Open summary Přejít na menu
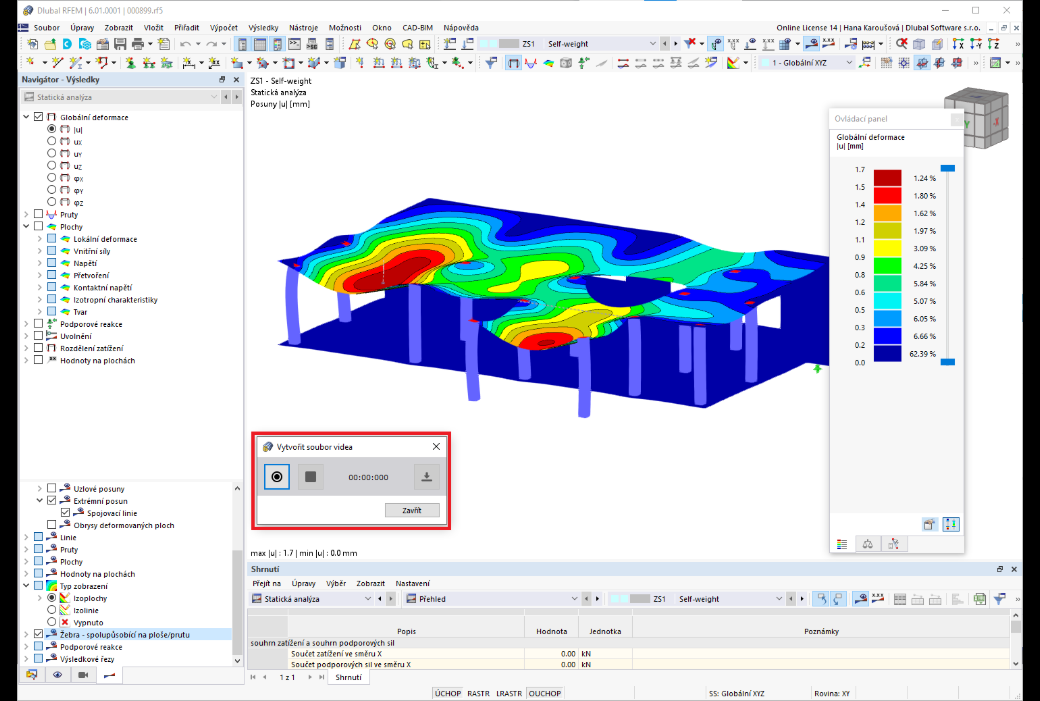This screenshot has height=701, width=1040. (x=267, y=583)
